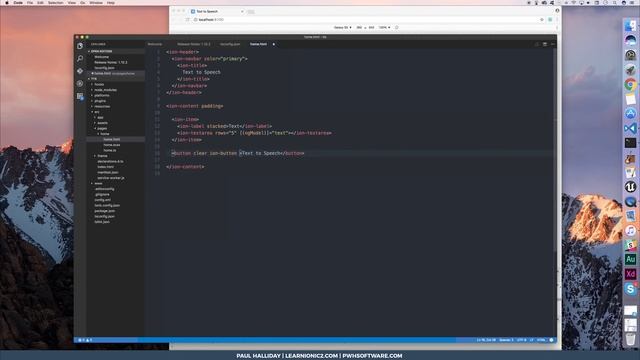Viewport: 640px width, 360px height.
Task: Open the device selector dropdown in the browser
Action: pos(342,27)
